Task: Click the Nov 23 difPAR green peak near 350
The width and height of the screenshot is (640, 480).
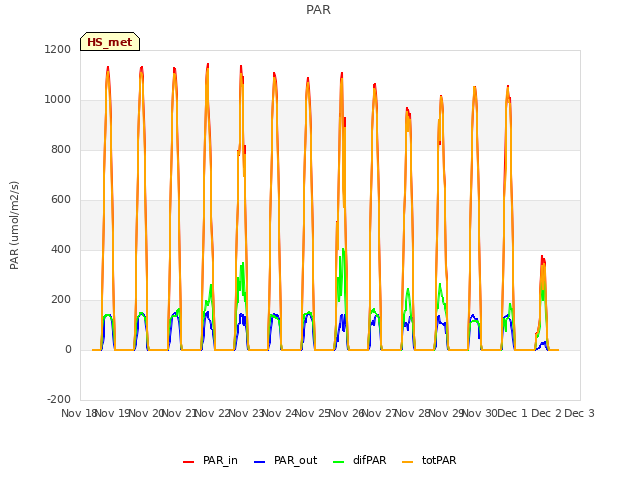Action: click(x=243, y=264)
